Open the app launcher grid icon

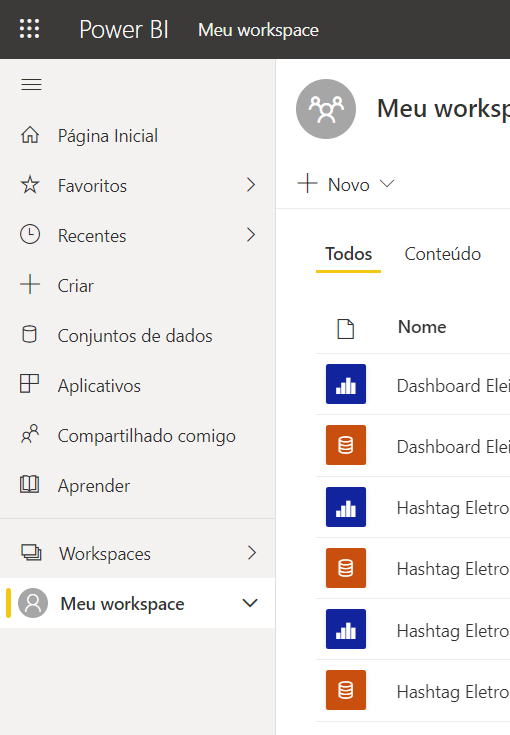pos(30,29)
